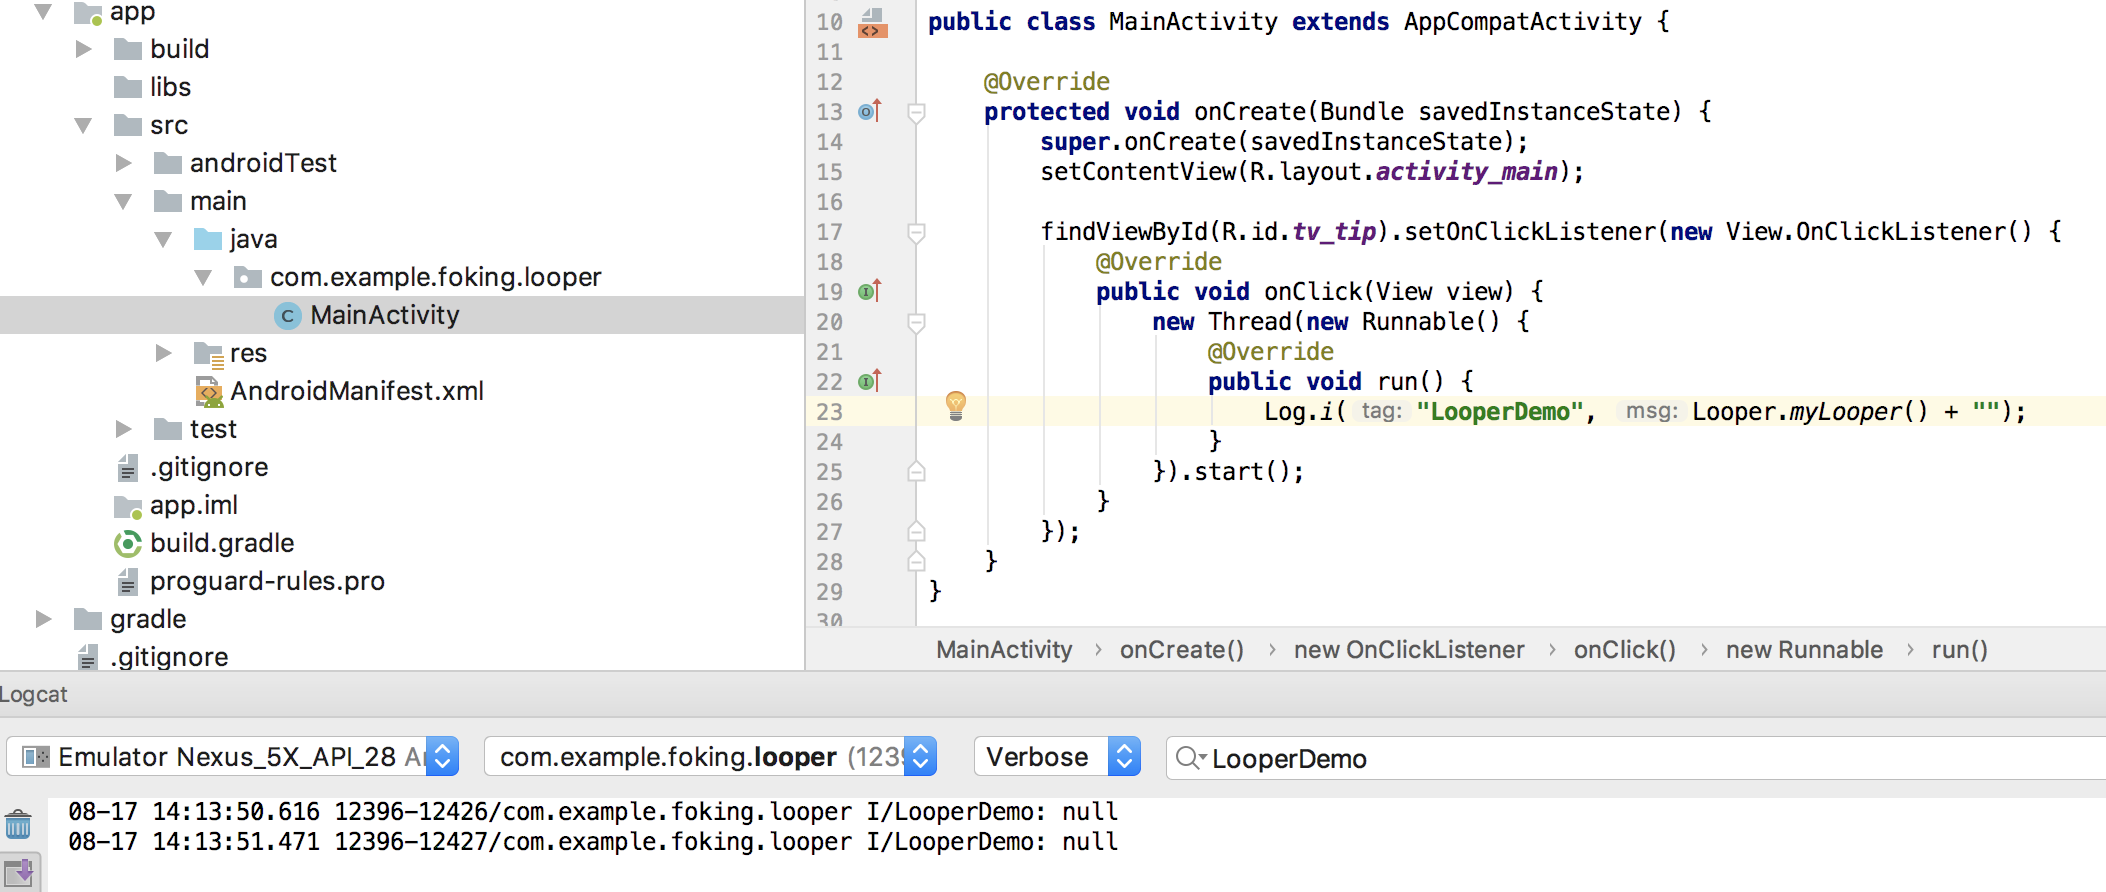Click the yellow lightbulb intention icon
Image resolution: width=2106 pixels, height=892 pixels.
click(x=956, y=405)
